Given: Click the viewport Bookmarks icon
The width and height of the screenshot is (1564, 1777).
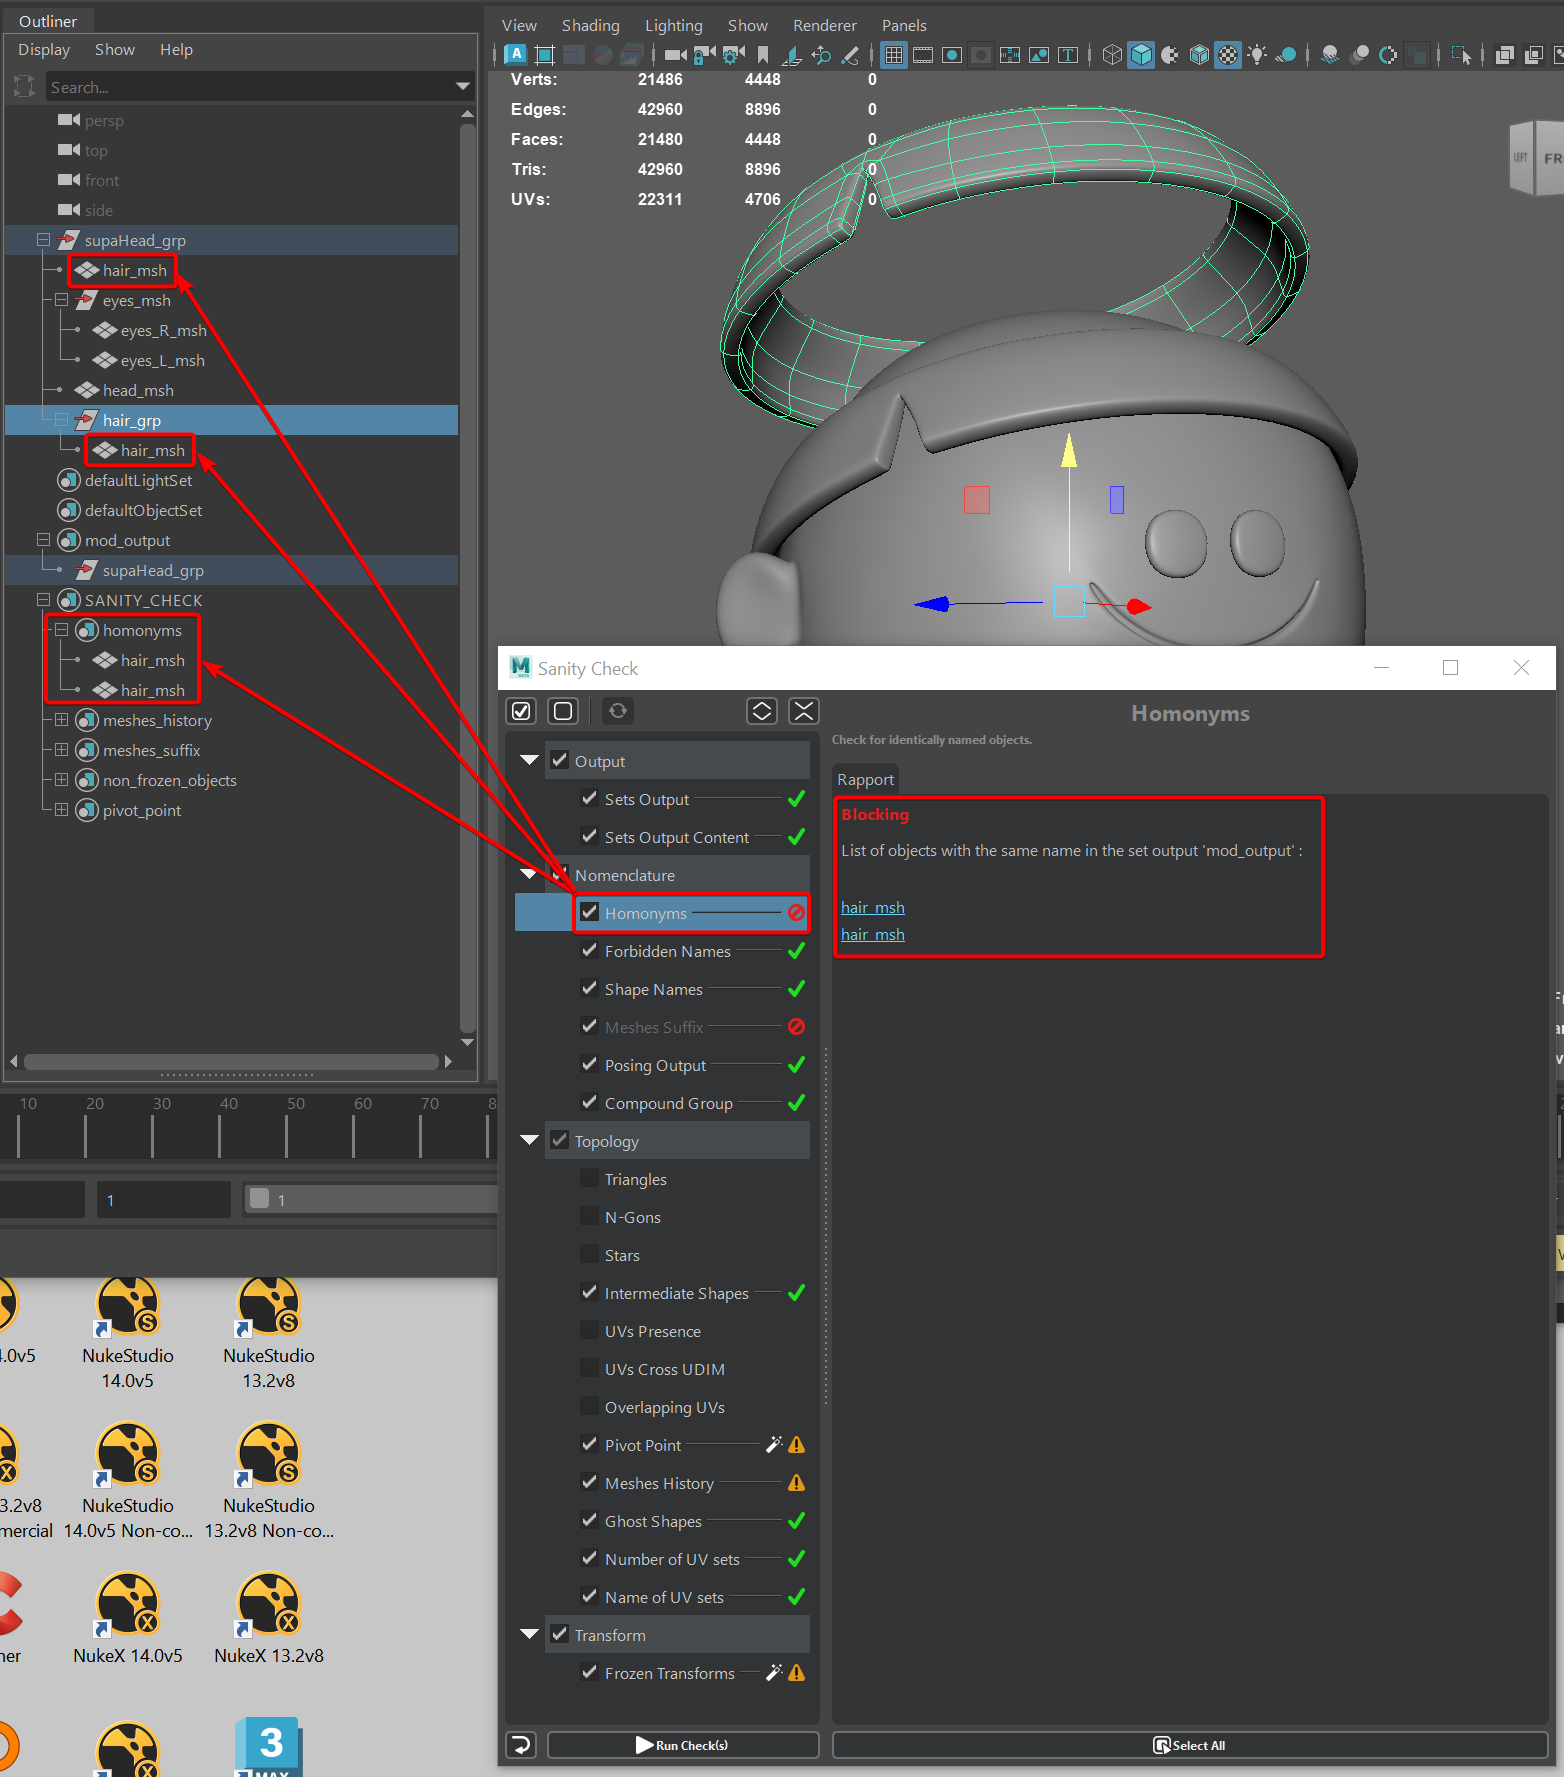Looking at the screenshot, I should click(x=763, y=55).
